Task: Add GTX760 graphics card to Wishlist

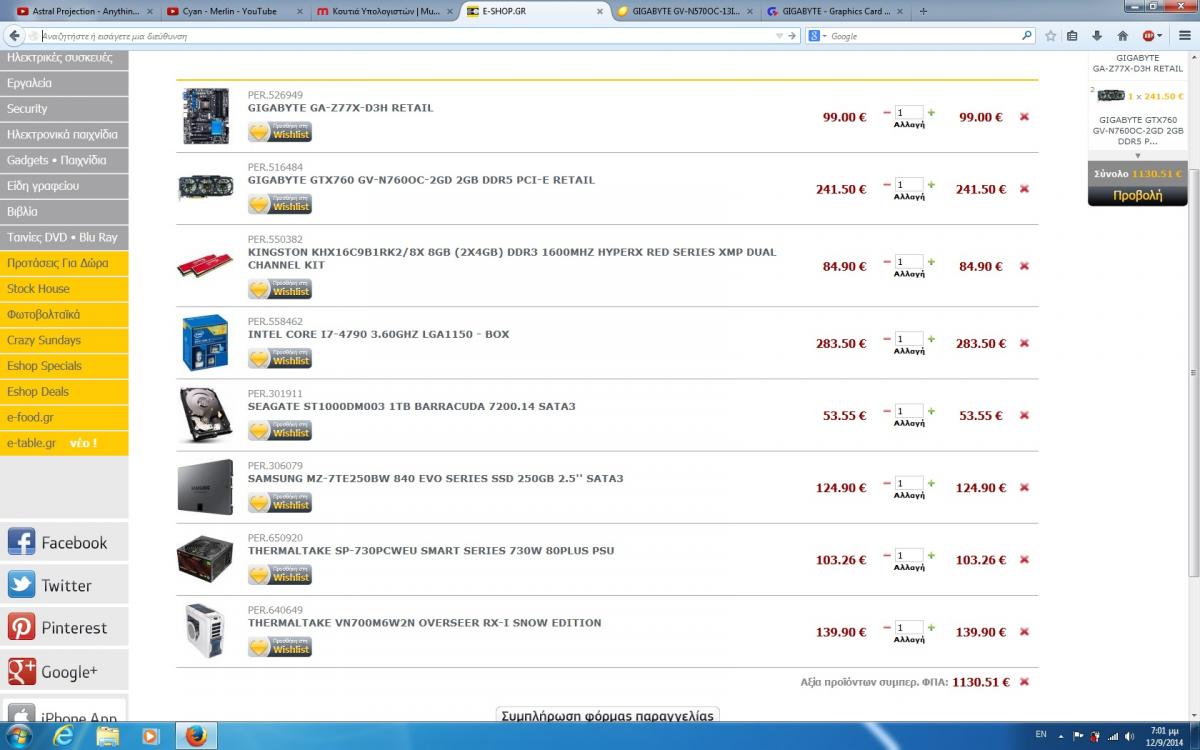Action: 280,204
